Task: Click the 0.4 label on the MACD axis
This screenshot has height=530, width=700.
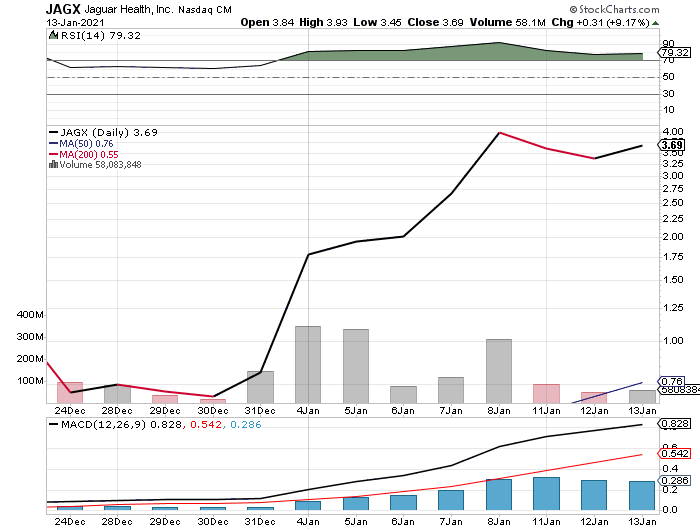Action: tap(670, 469)
